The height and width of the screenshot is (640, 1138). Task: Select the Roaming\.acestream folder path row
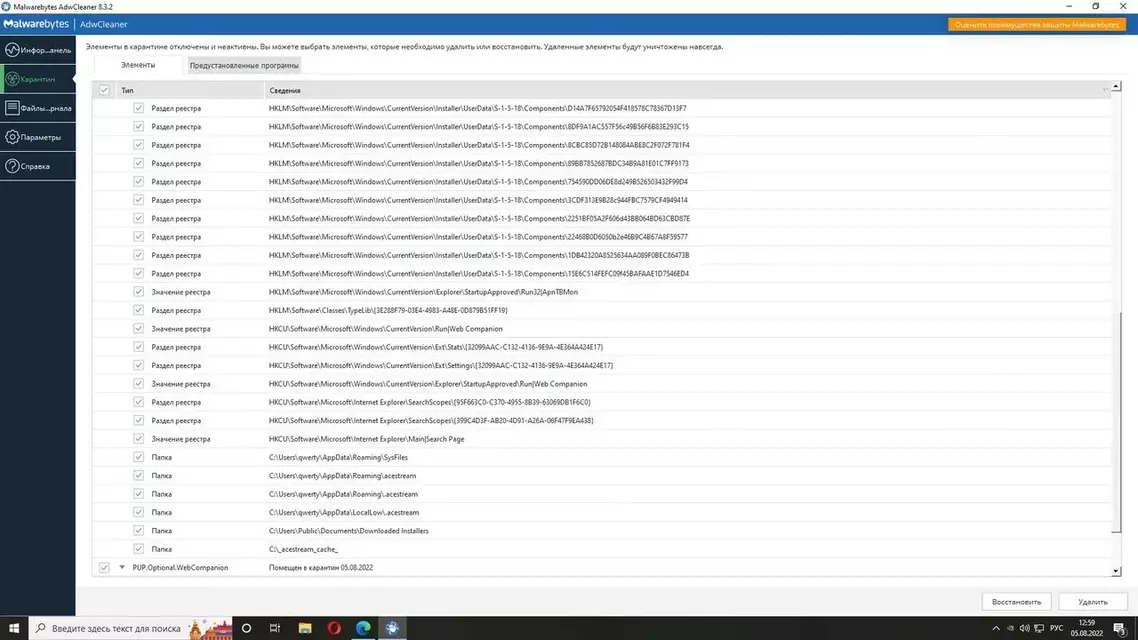pos(602,494)
